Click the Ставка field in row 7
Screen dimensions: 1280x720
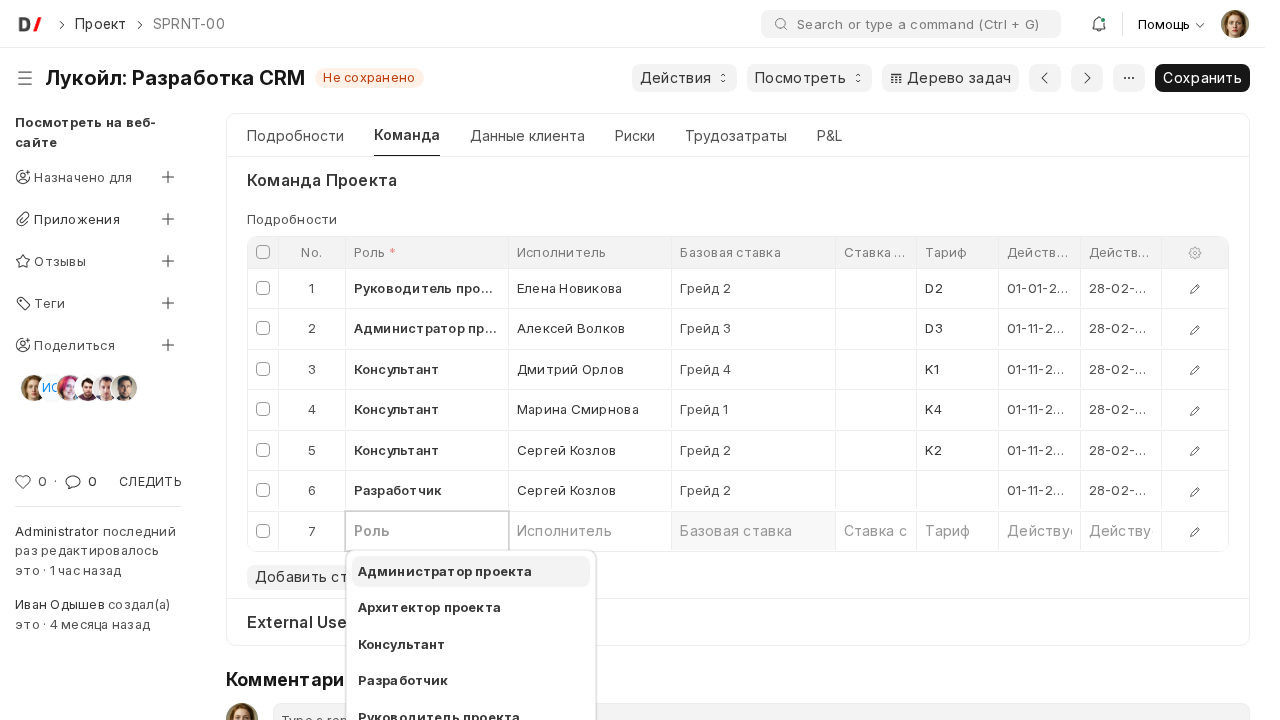point(876,531)
